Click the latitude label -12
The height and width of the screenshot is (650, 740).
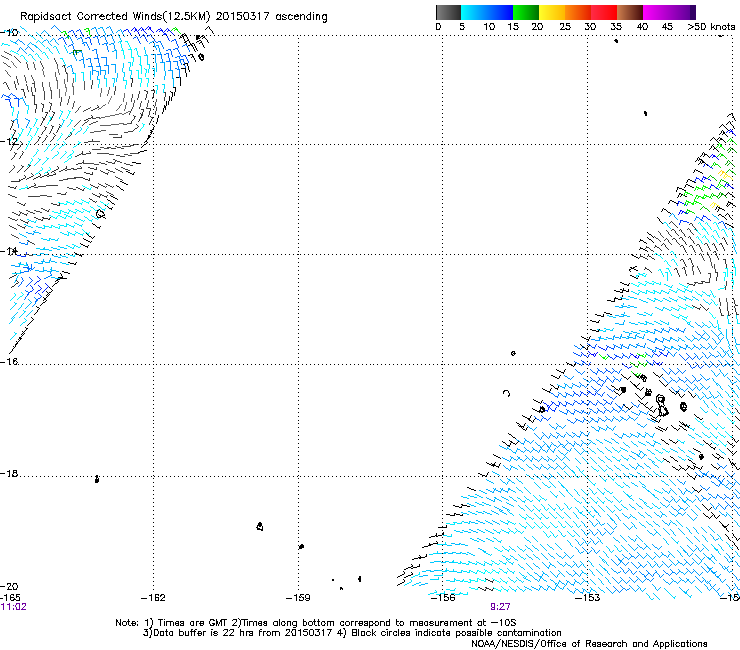pos(9,142)
